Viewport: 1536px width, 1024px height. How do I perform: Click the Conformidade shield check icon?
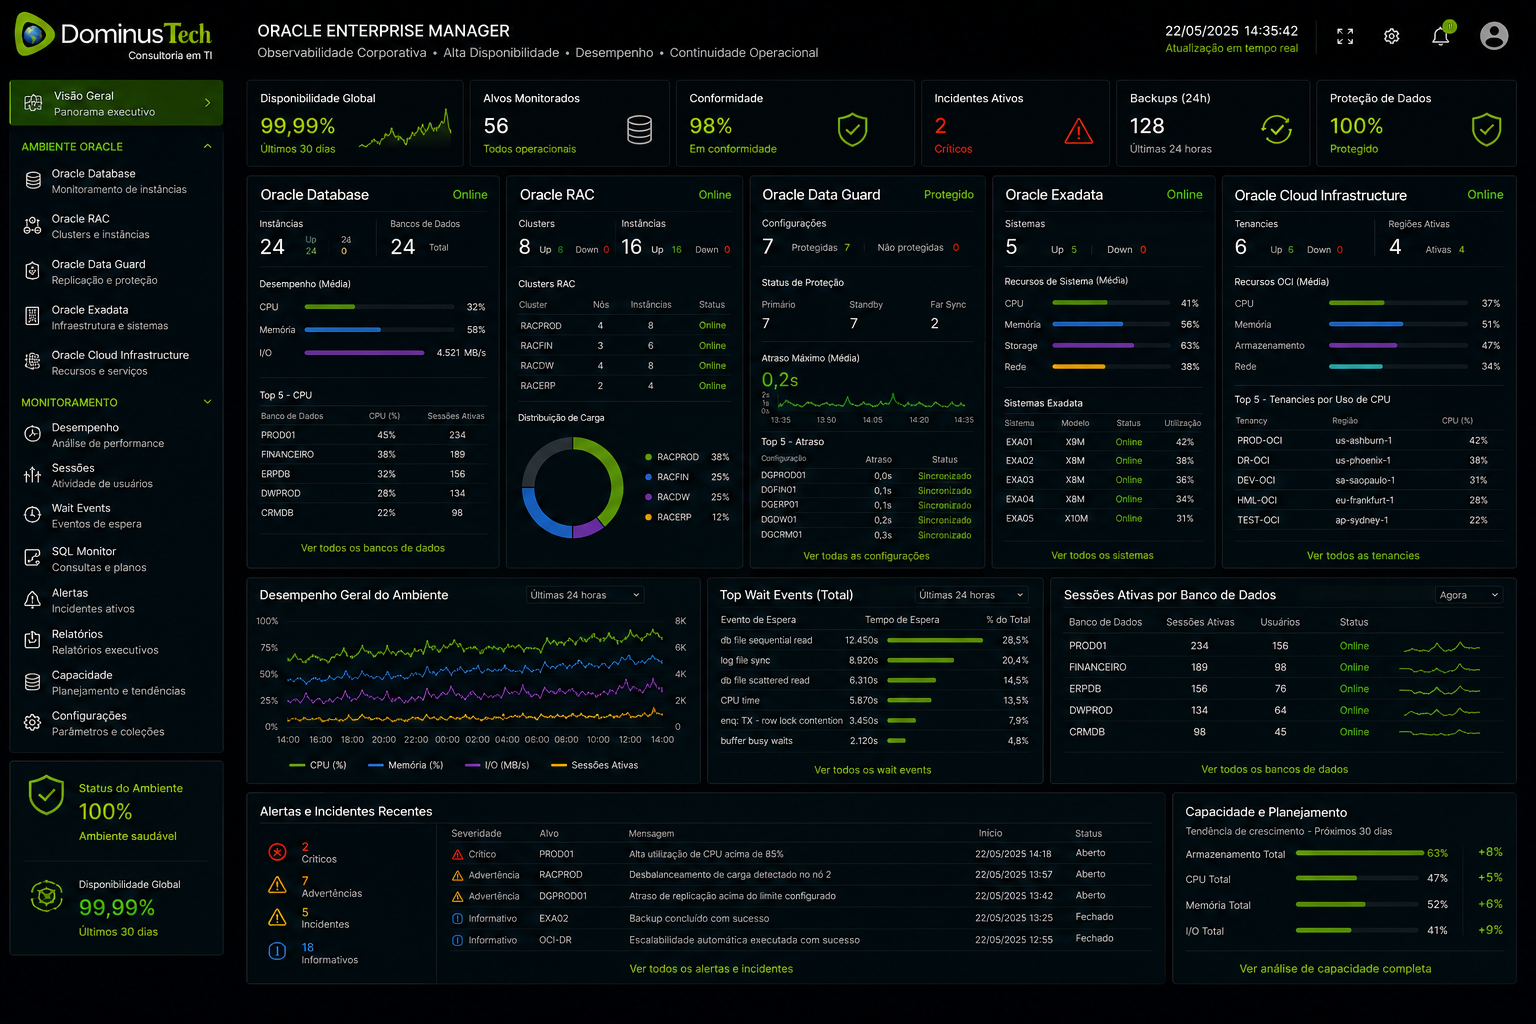pos(852,129)
